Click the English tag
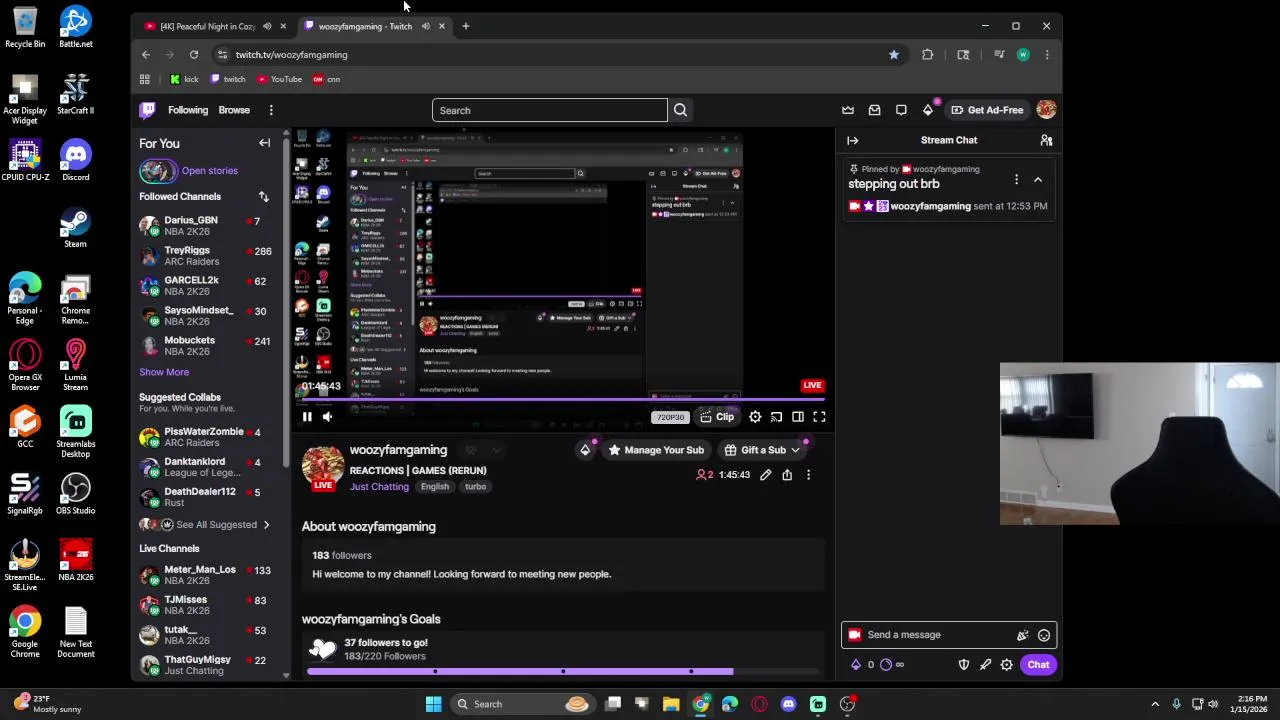Screen dimensions: 1280x720 click(434, 487)
